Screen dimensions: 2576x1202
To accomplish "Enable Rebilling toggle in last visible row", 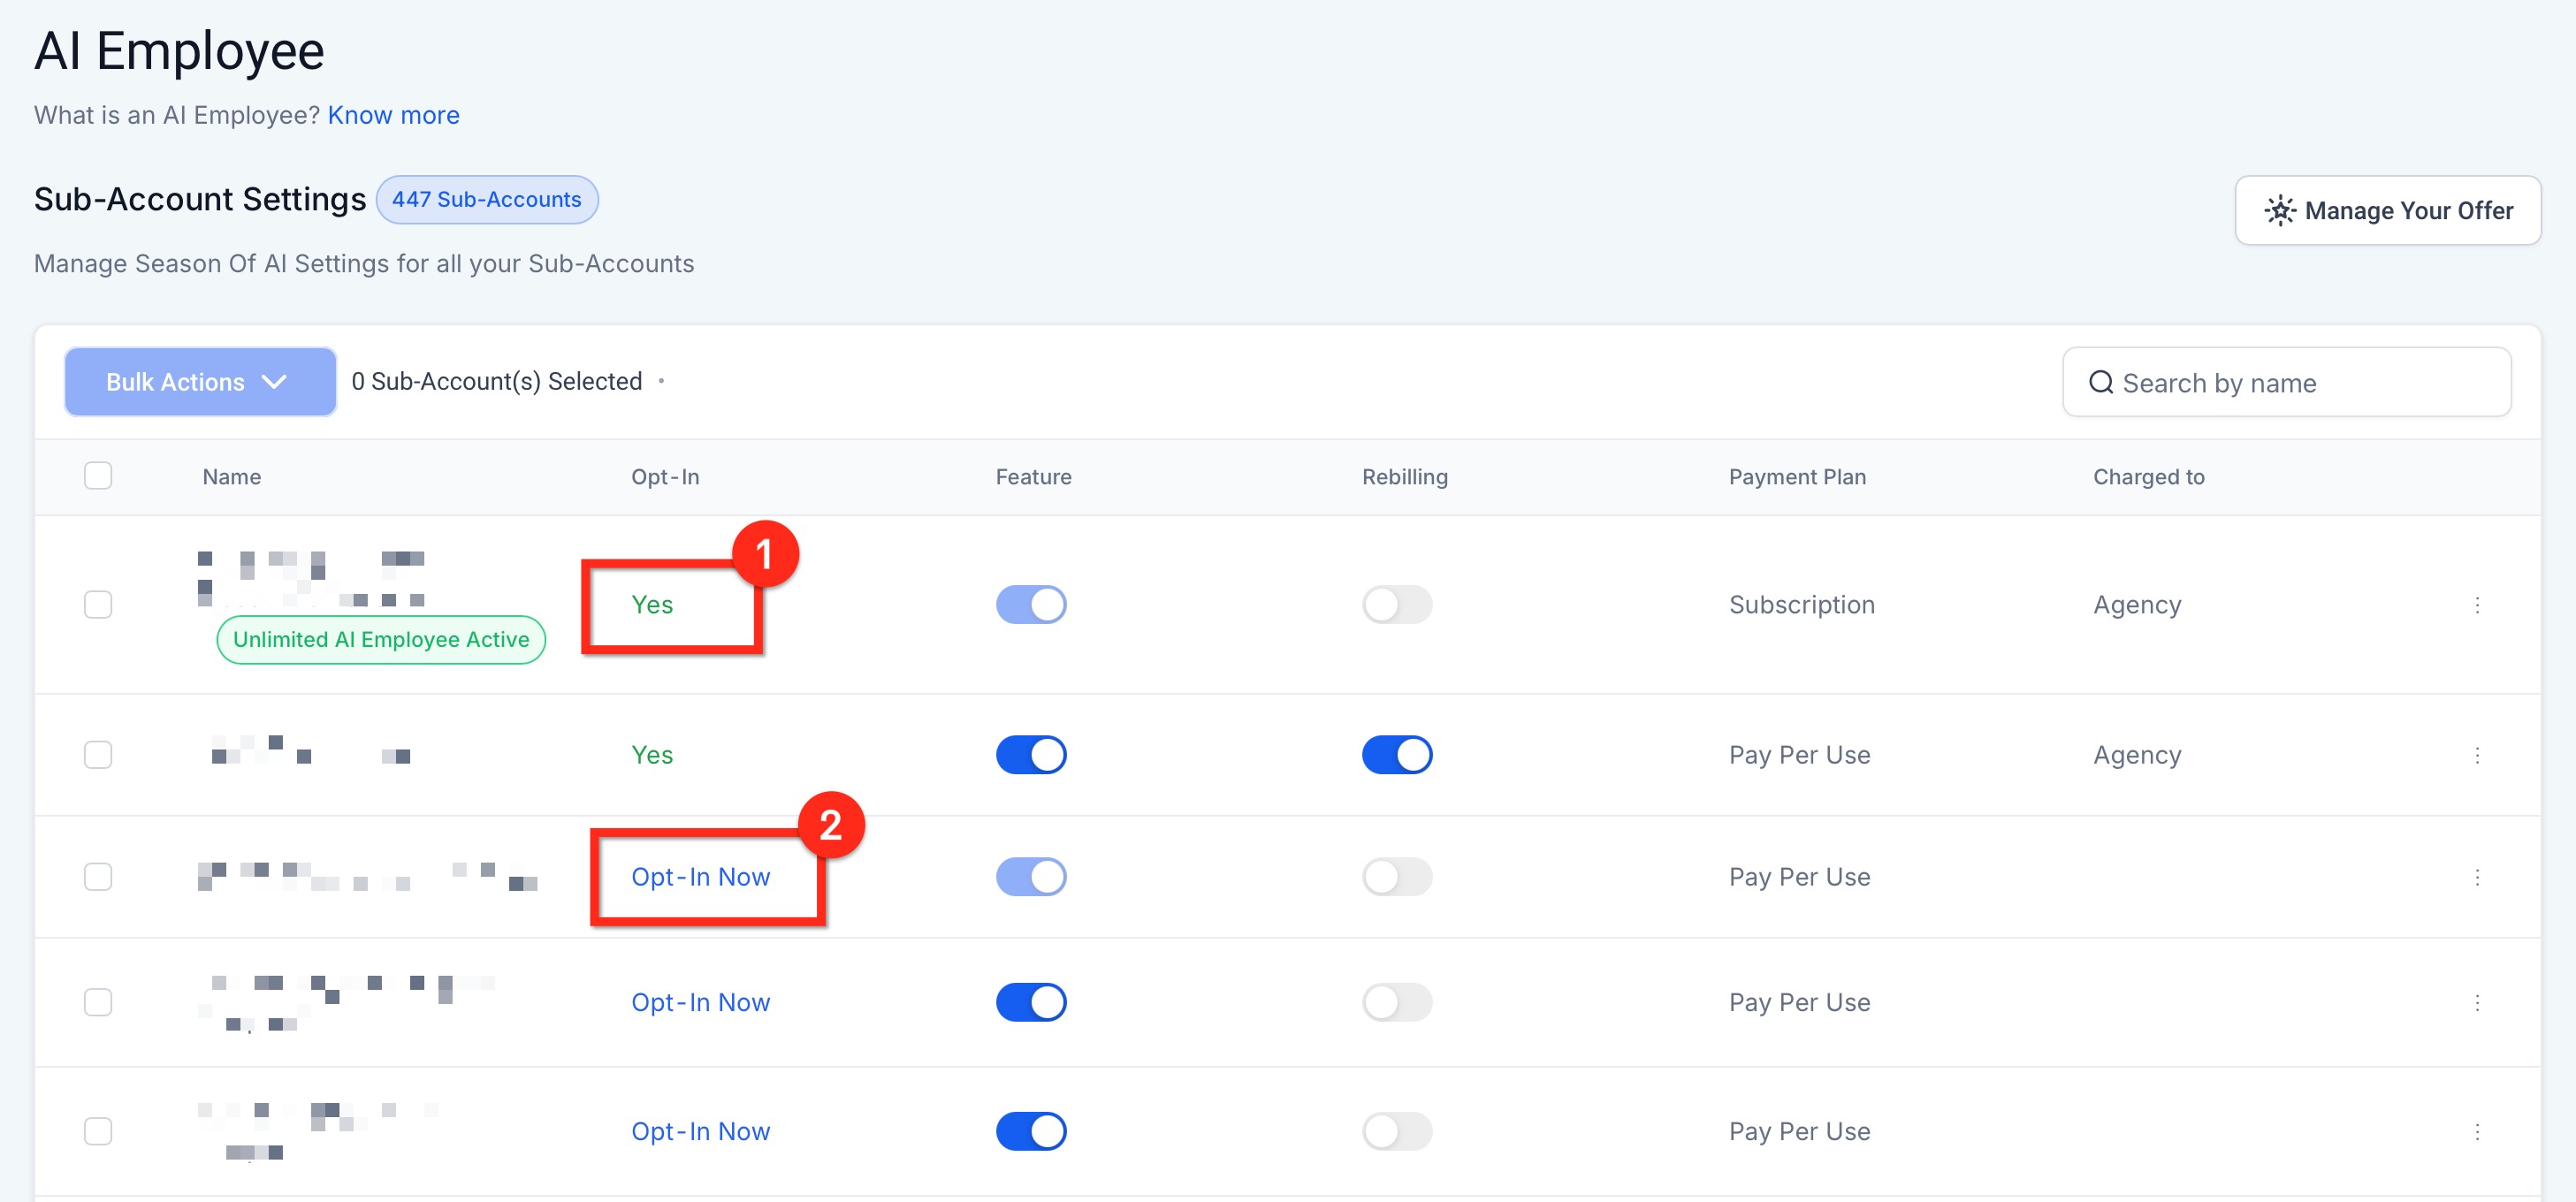I will (1396, 1131).
